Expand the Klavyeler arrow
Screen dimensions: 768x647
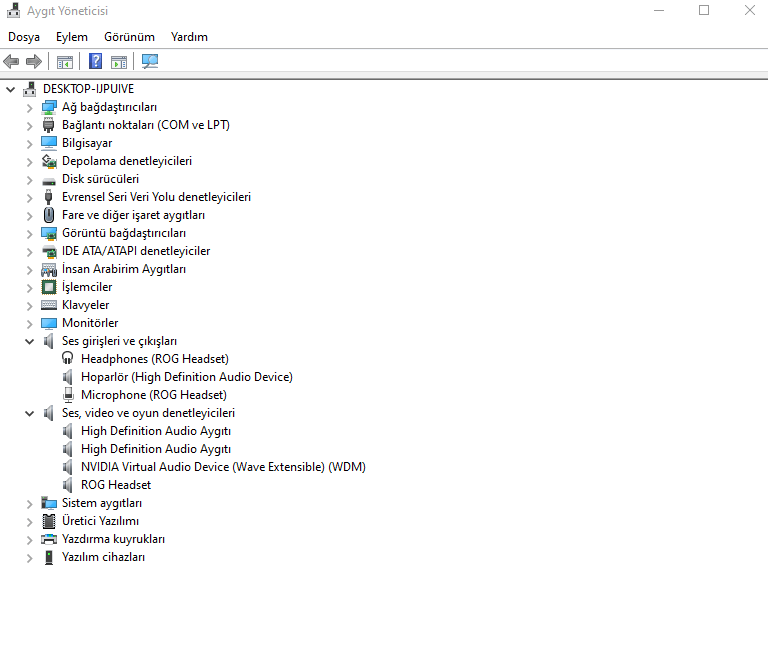[x=29, y=306]
